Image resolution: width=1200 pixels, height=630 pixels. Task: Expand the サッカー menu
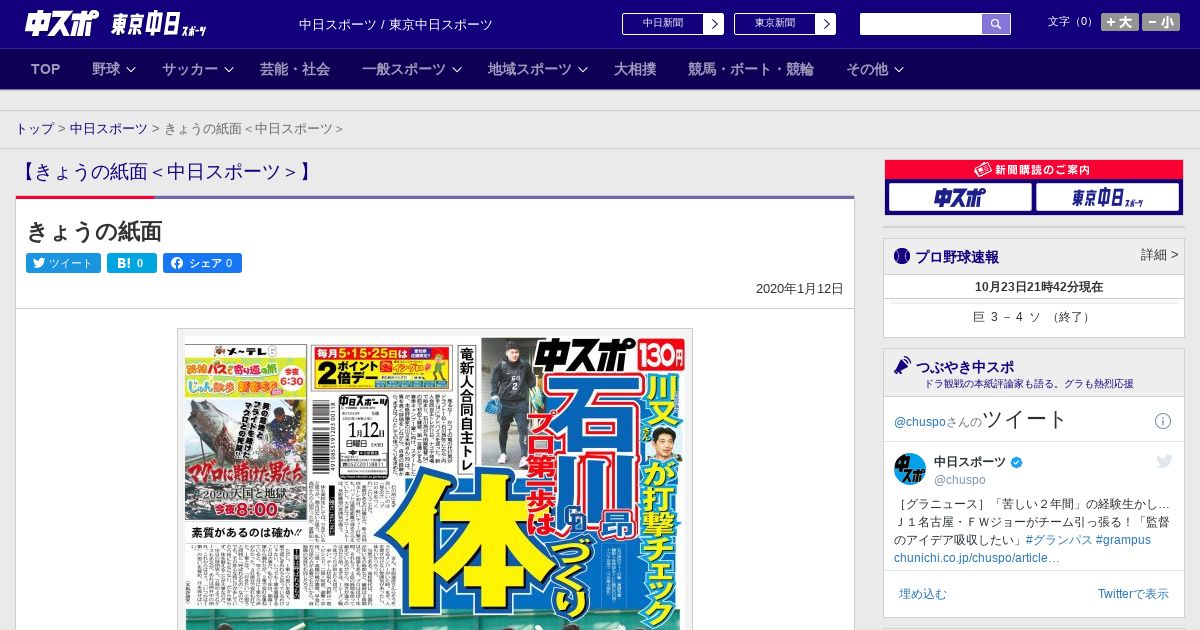(198, 69)
